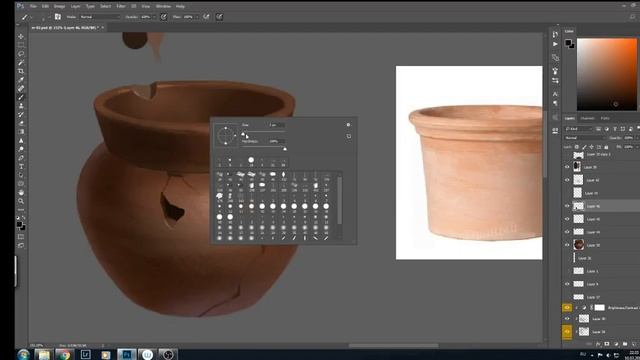Toggle pressure controls size button
Image resolution: width=640 pixels, height=360 pixels.
[219, 17]
